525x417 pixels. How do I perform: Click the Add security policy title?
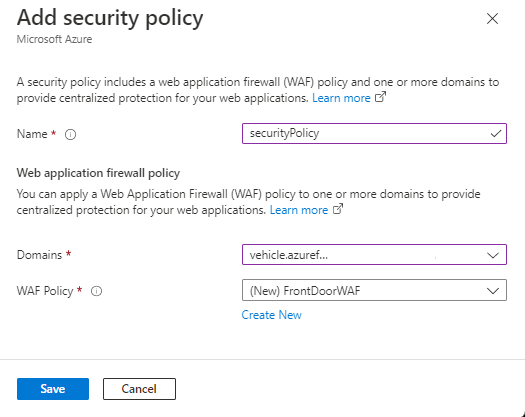(x=110, y=18)
